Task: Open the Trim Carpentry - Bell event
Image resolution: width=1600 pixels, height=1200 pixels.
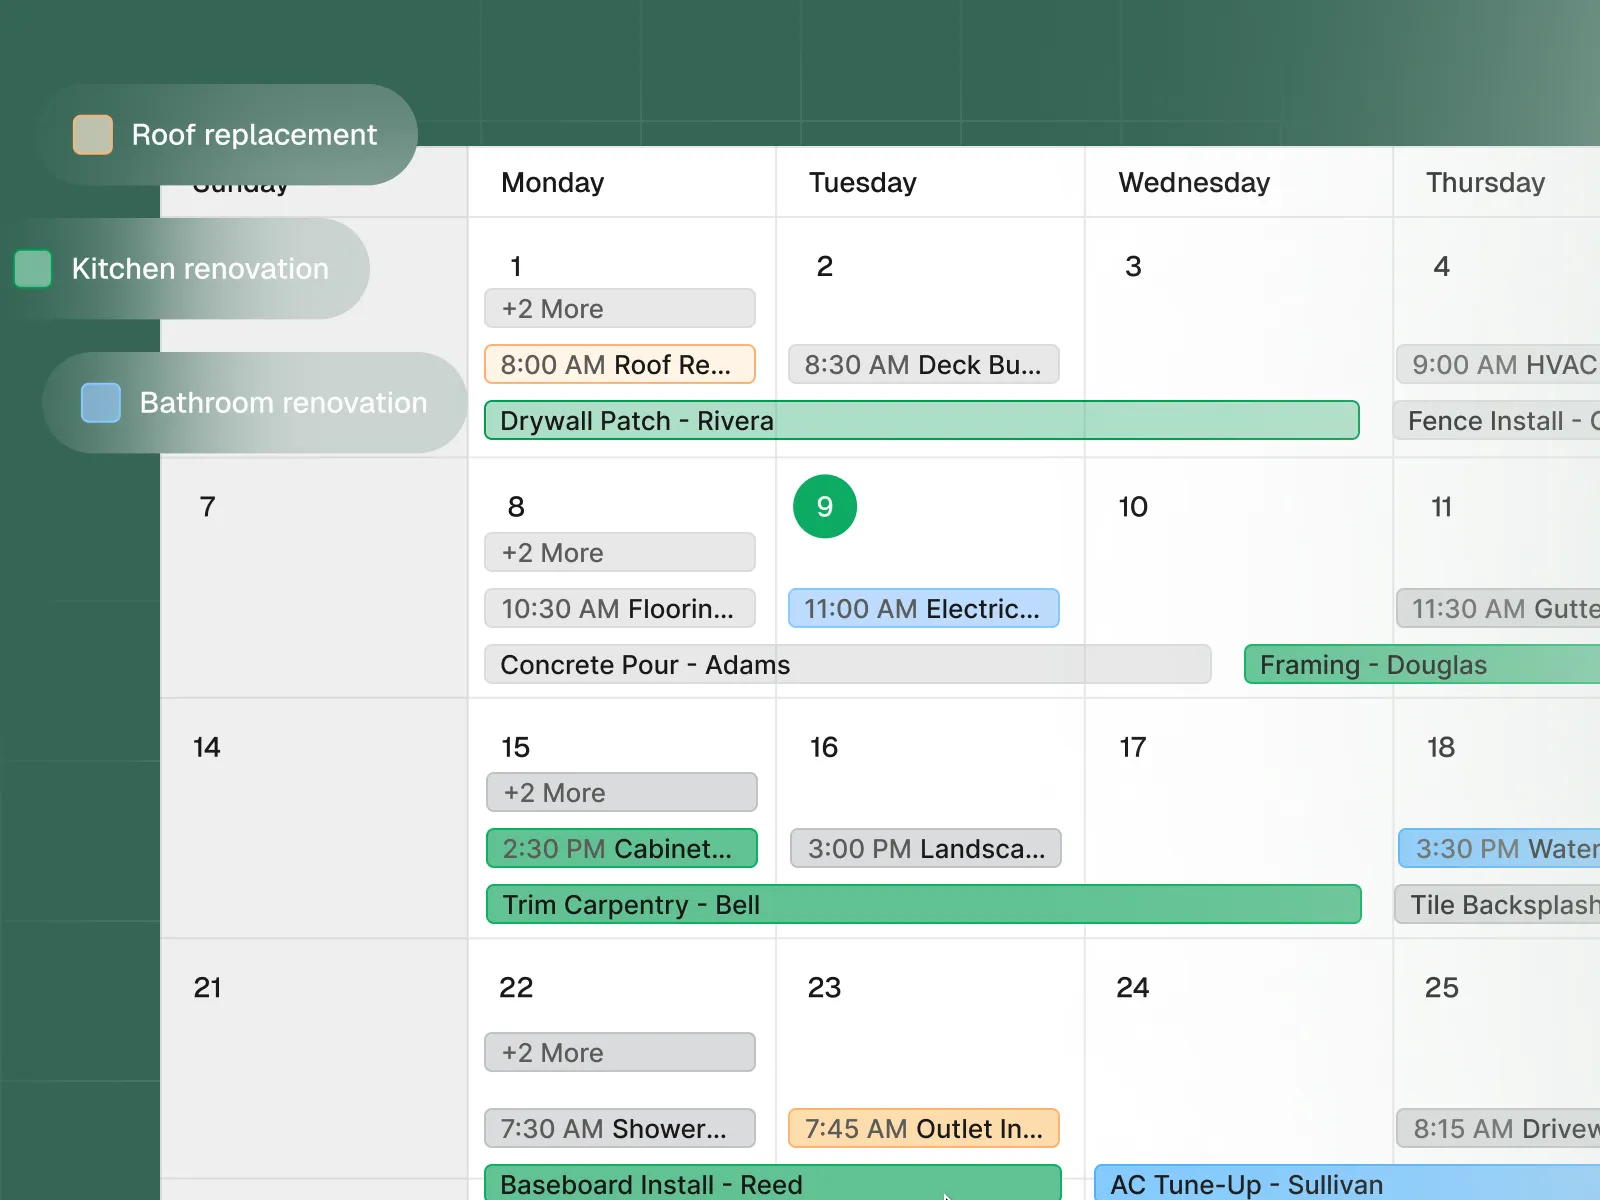Action: pos(923,904)
